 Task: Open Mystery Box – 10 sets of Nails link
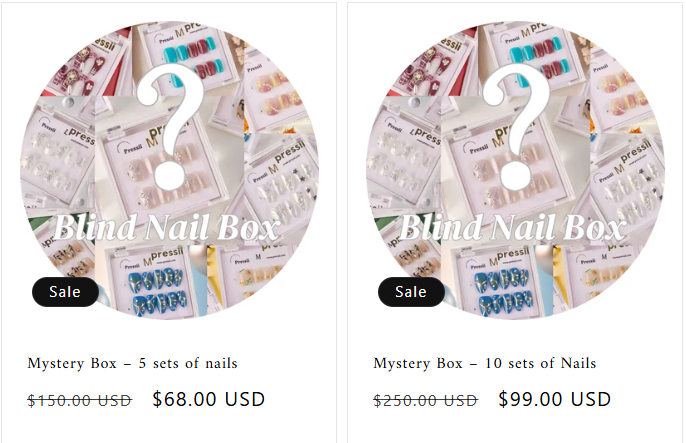point(485,363)
